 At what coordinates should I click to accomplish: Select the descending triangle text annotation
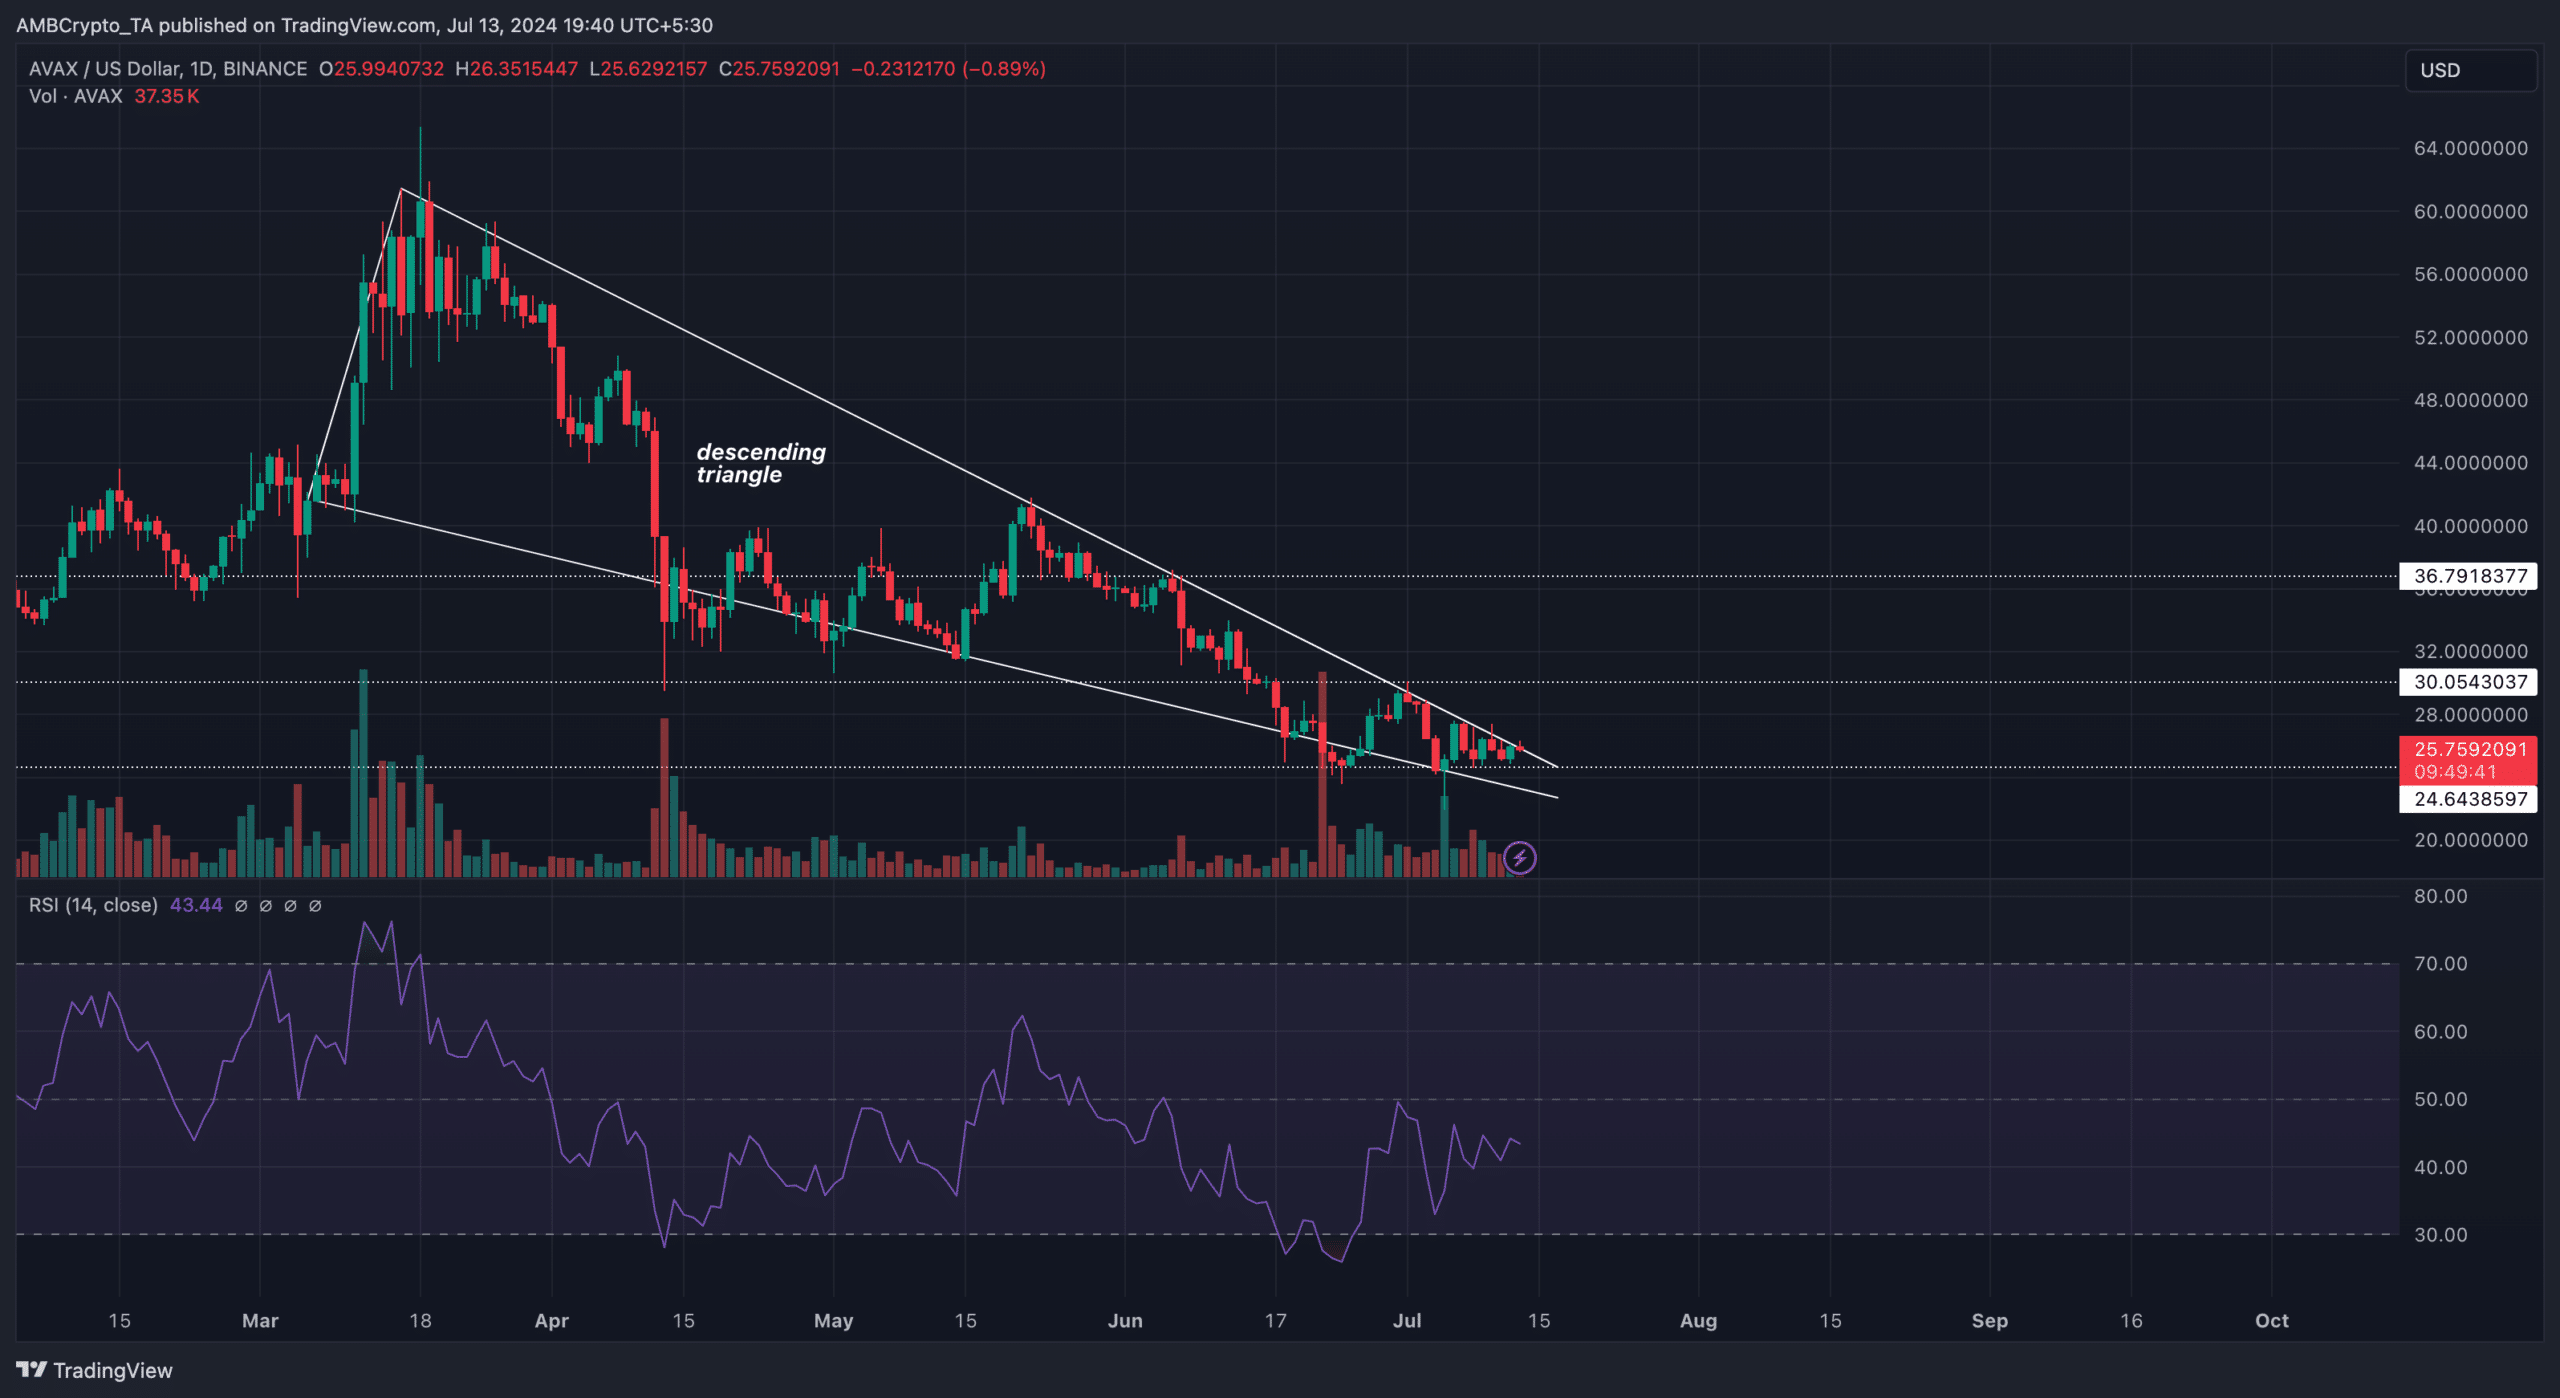(x=761, y=463)
